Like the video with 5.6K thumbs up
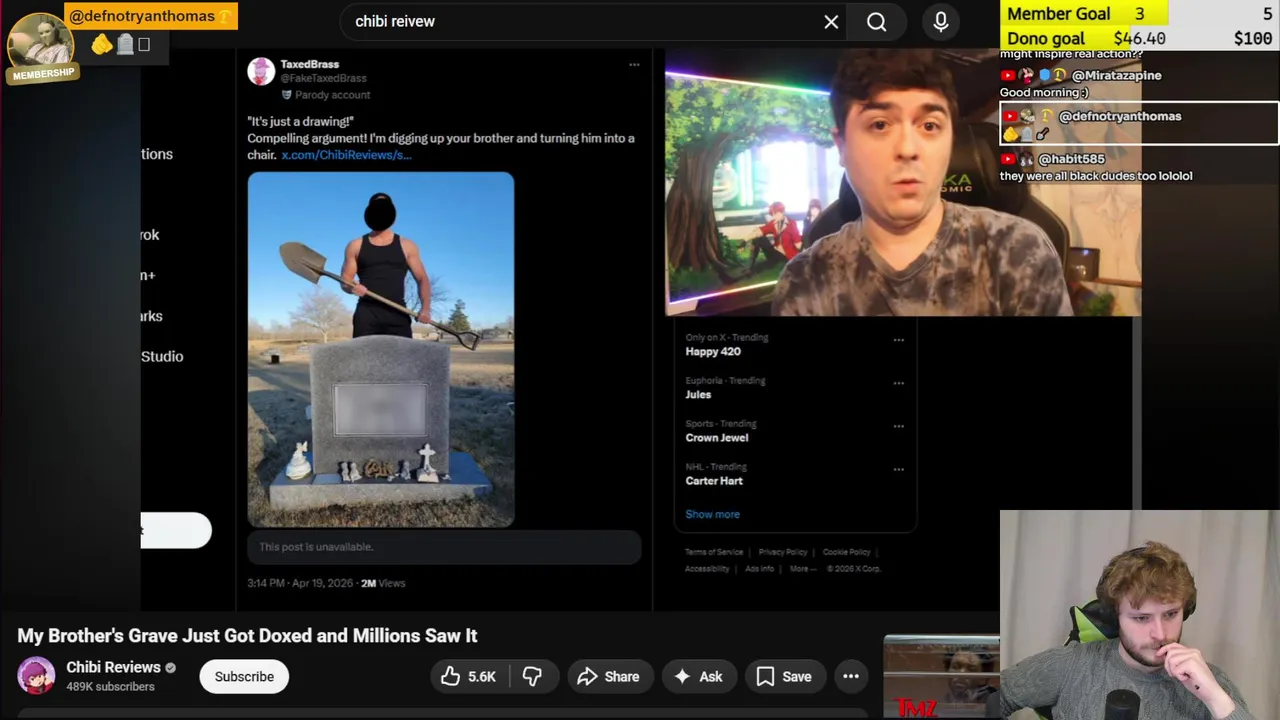 [x=469, y=677]
